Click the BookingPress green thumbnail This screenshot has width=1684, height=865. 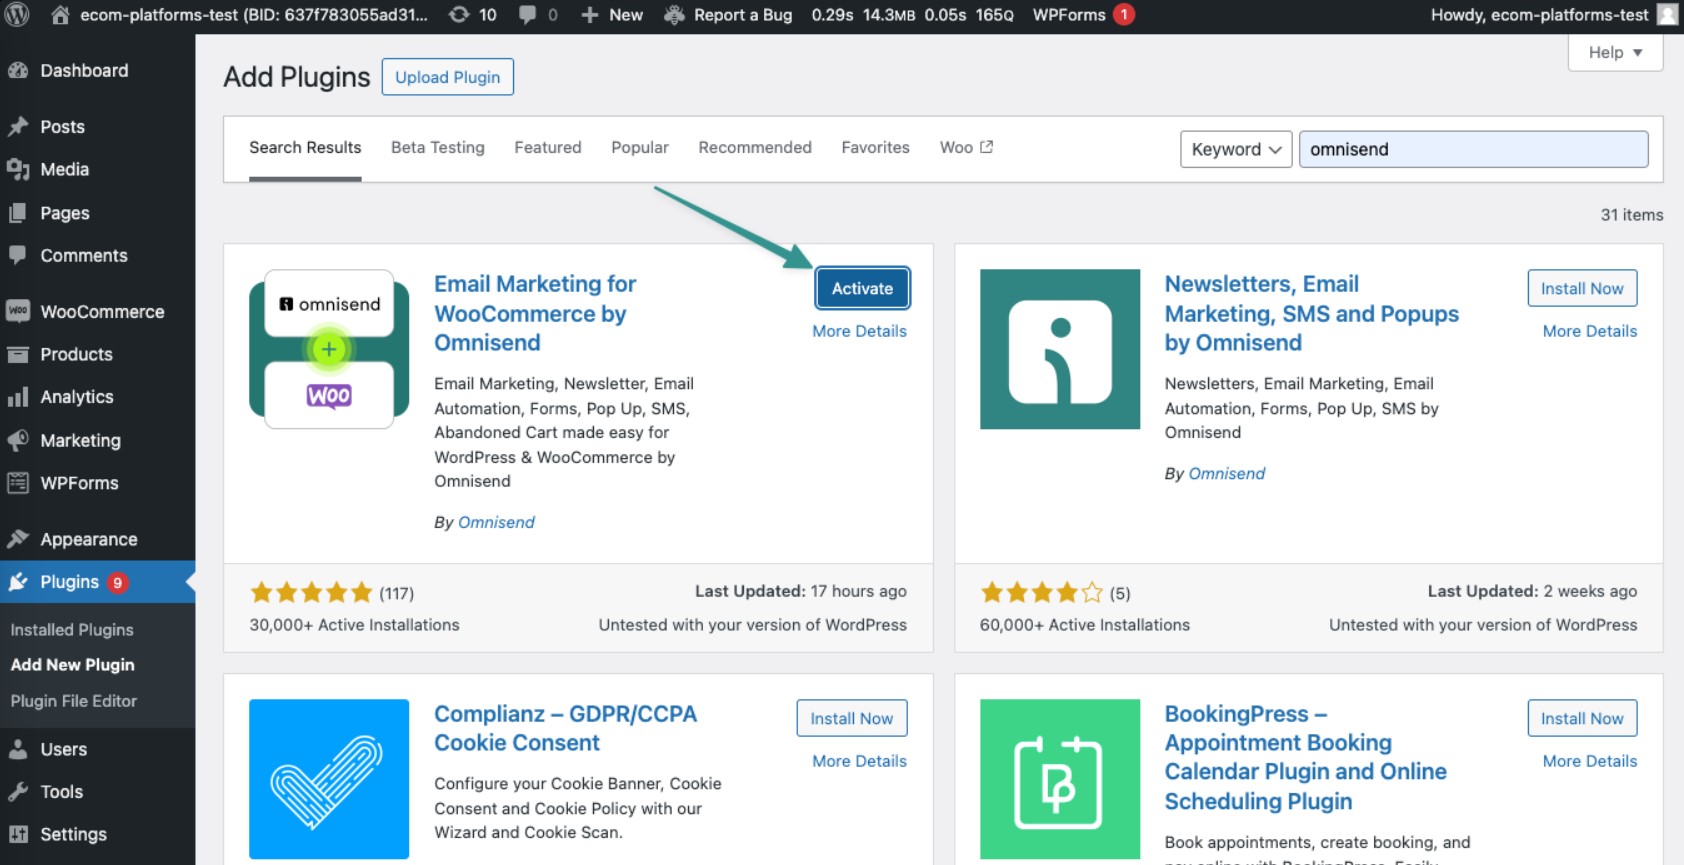pyautogui.click(x=1060, y=779)
